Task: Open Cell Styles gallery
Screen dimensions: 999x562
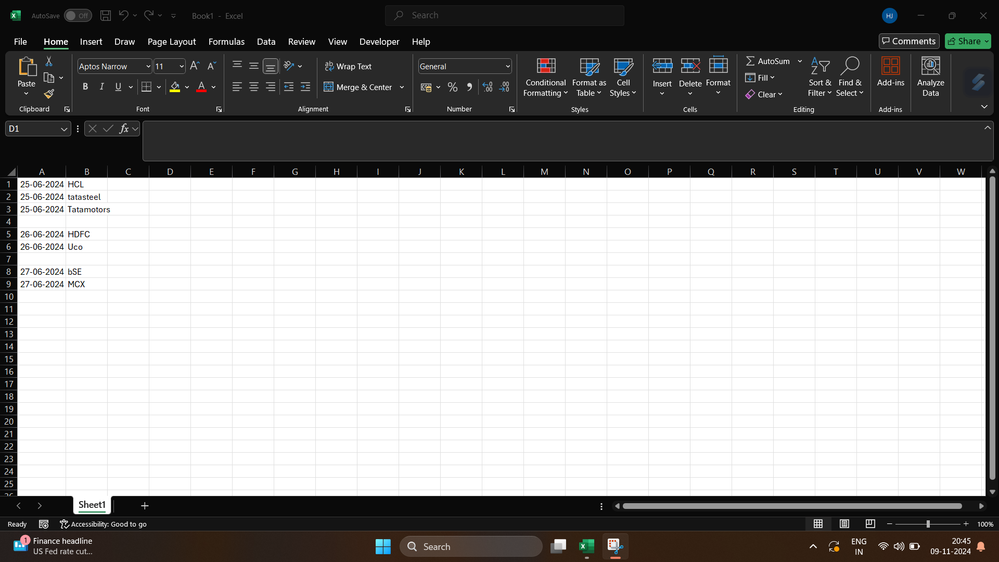Action: (x=623, y=77)
